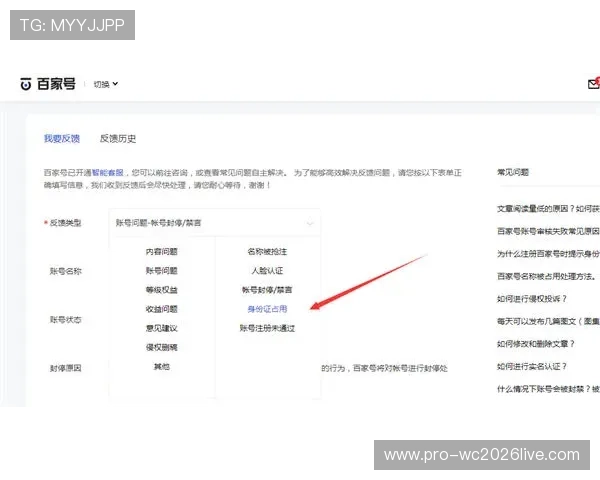
Task: Click the 账号状态 field label
Action: pos(65,320)
